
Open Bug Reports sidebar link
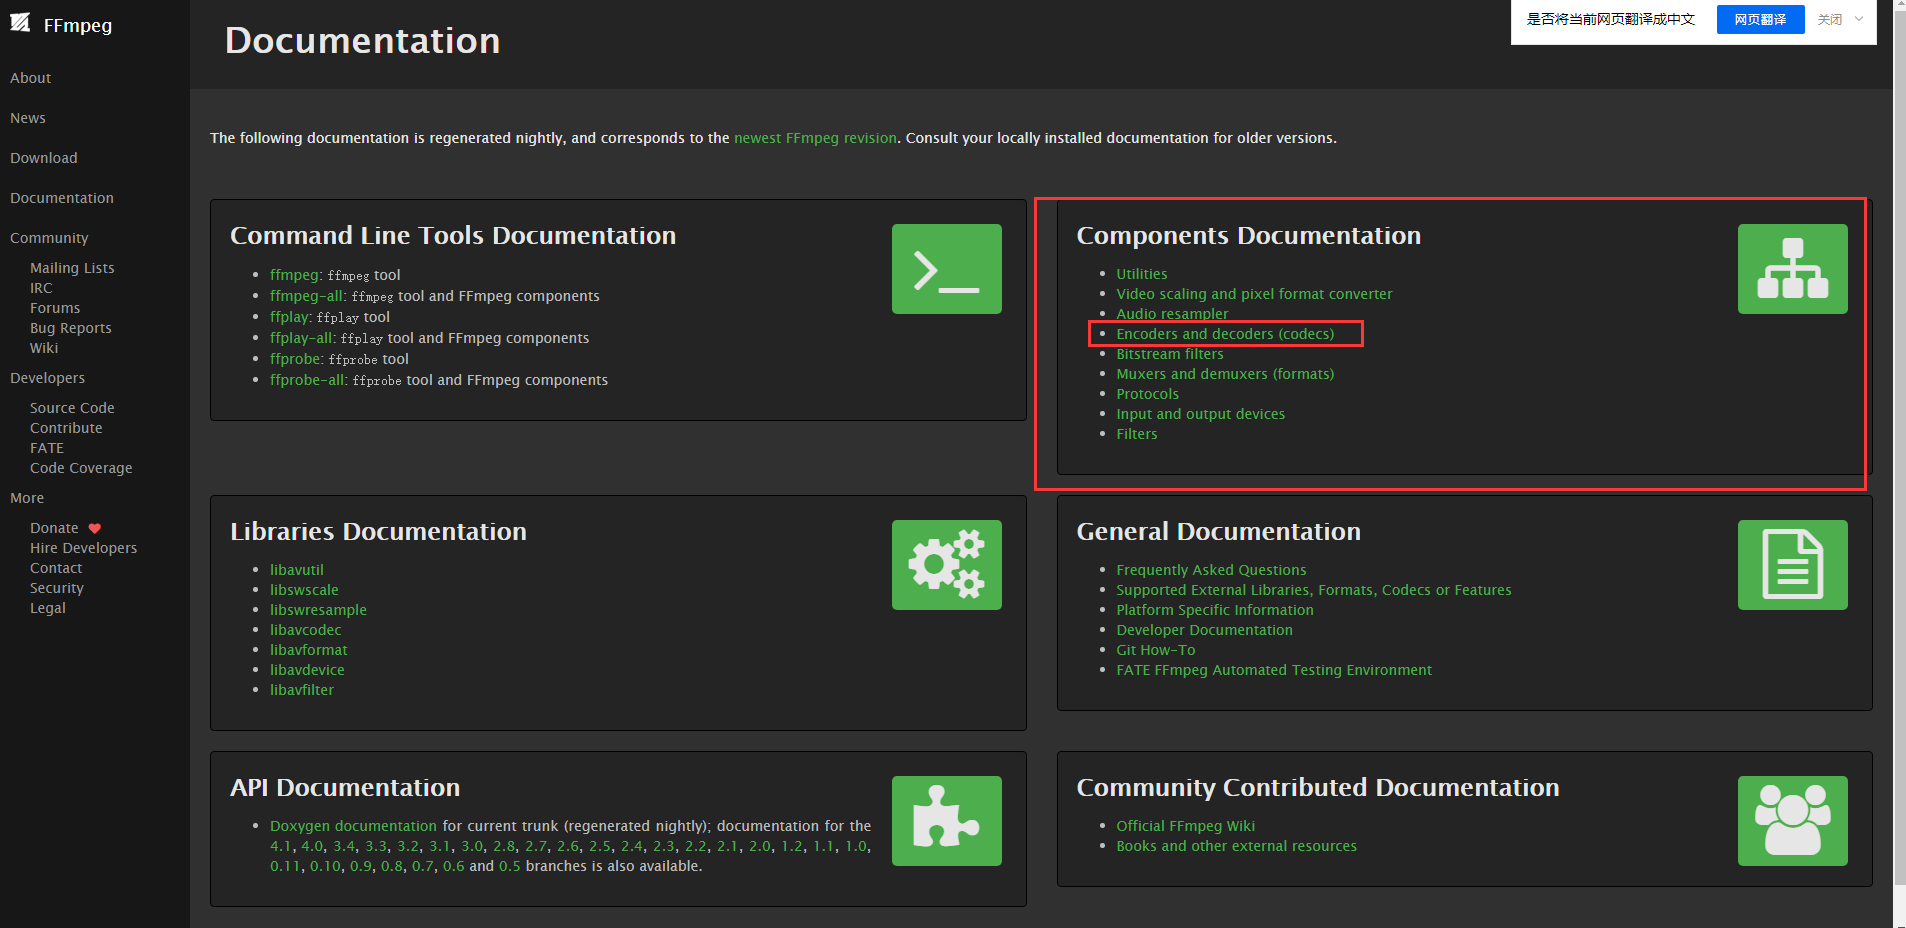(x=71, y=328)
